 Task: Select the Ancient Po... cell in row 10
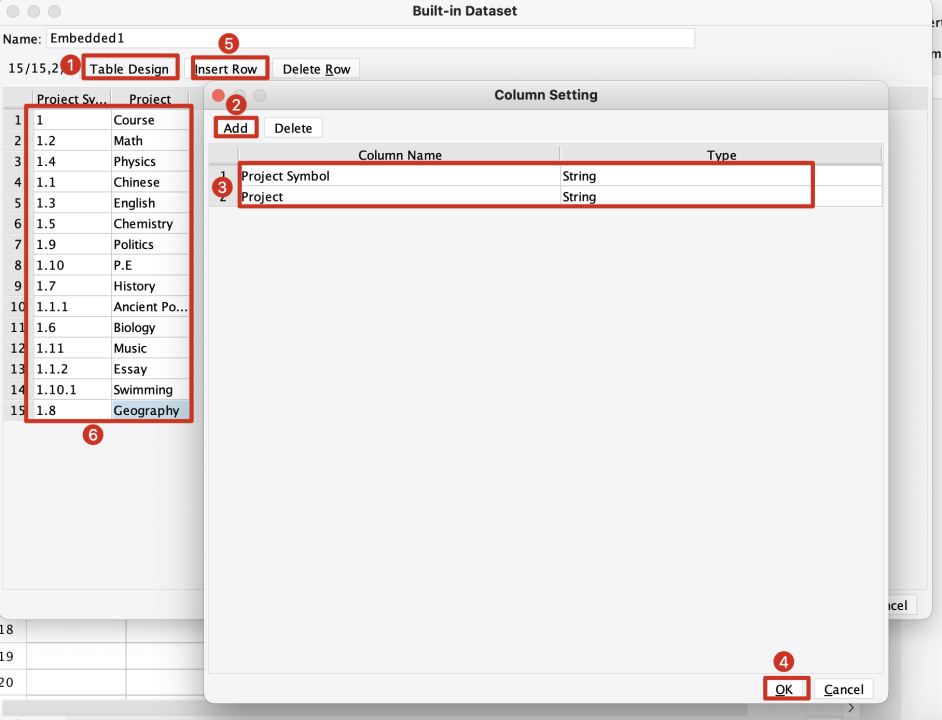tap(148, 306)
